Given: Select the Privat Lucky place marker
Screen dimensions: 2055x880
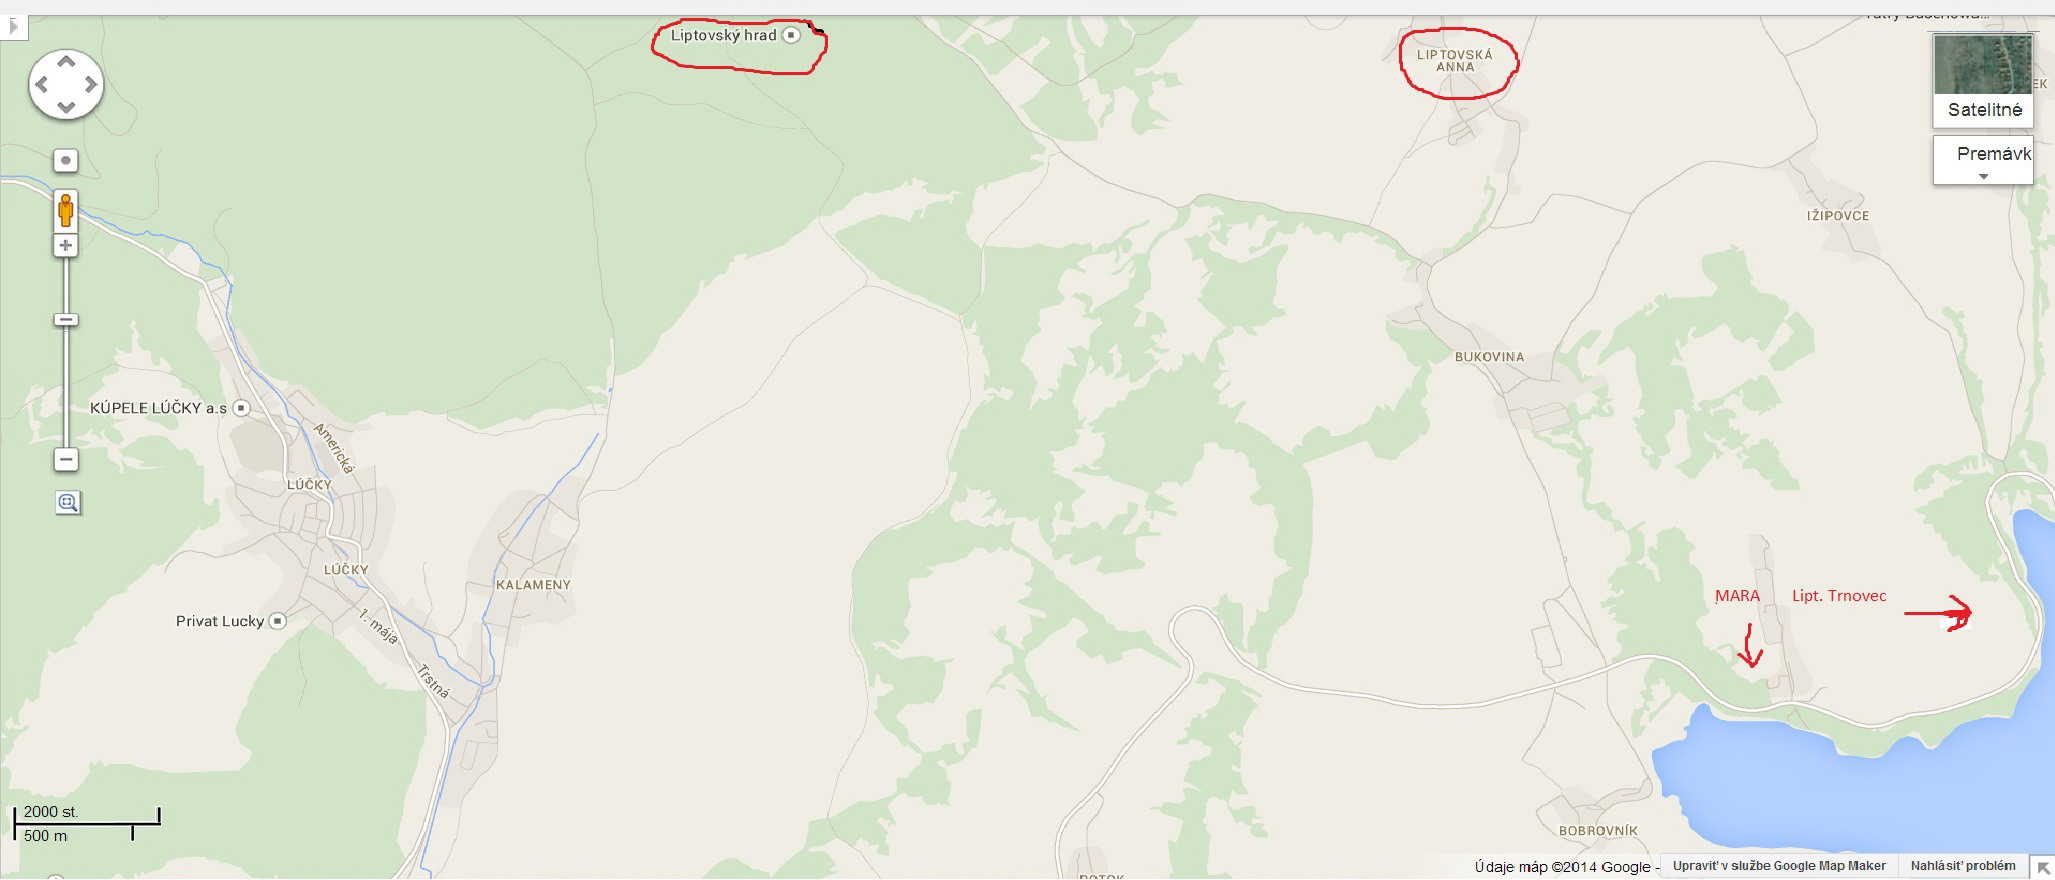Looking at the screenshot, I should coord(278,621).
